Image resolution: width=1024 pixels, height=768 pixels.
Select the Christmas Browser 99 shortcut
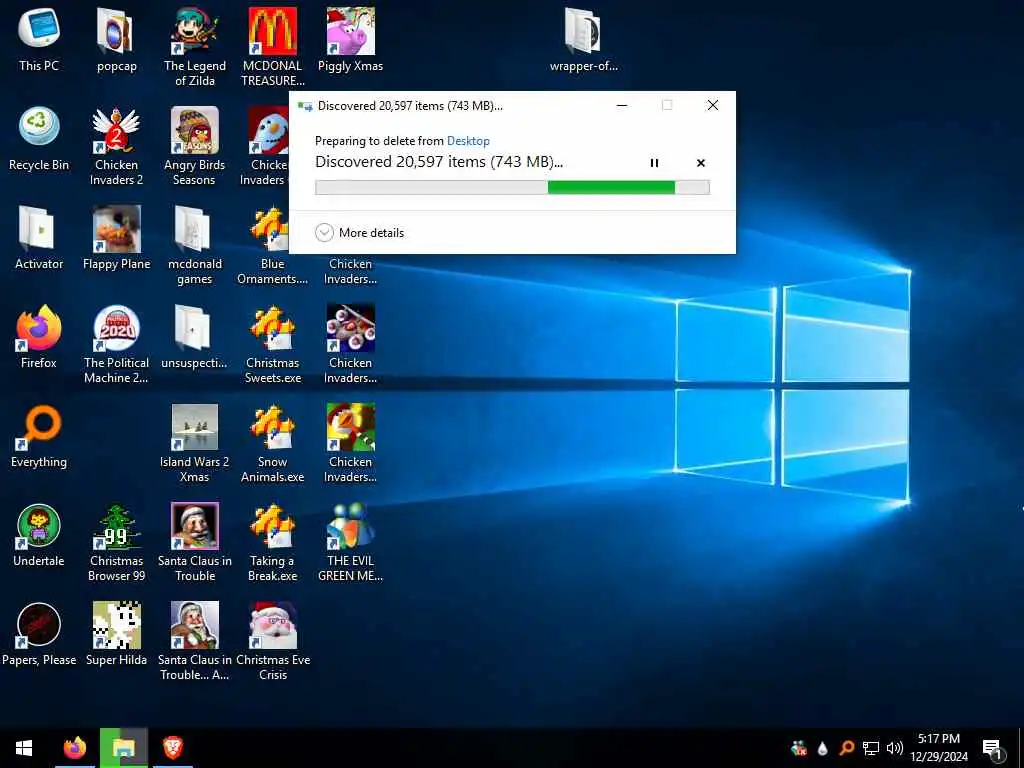coord(116,541)
